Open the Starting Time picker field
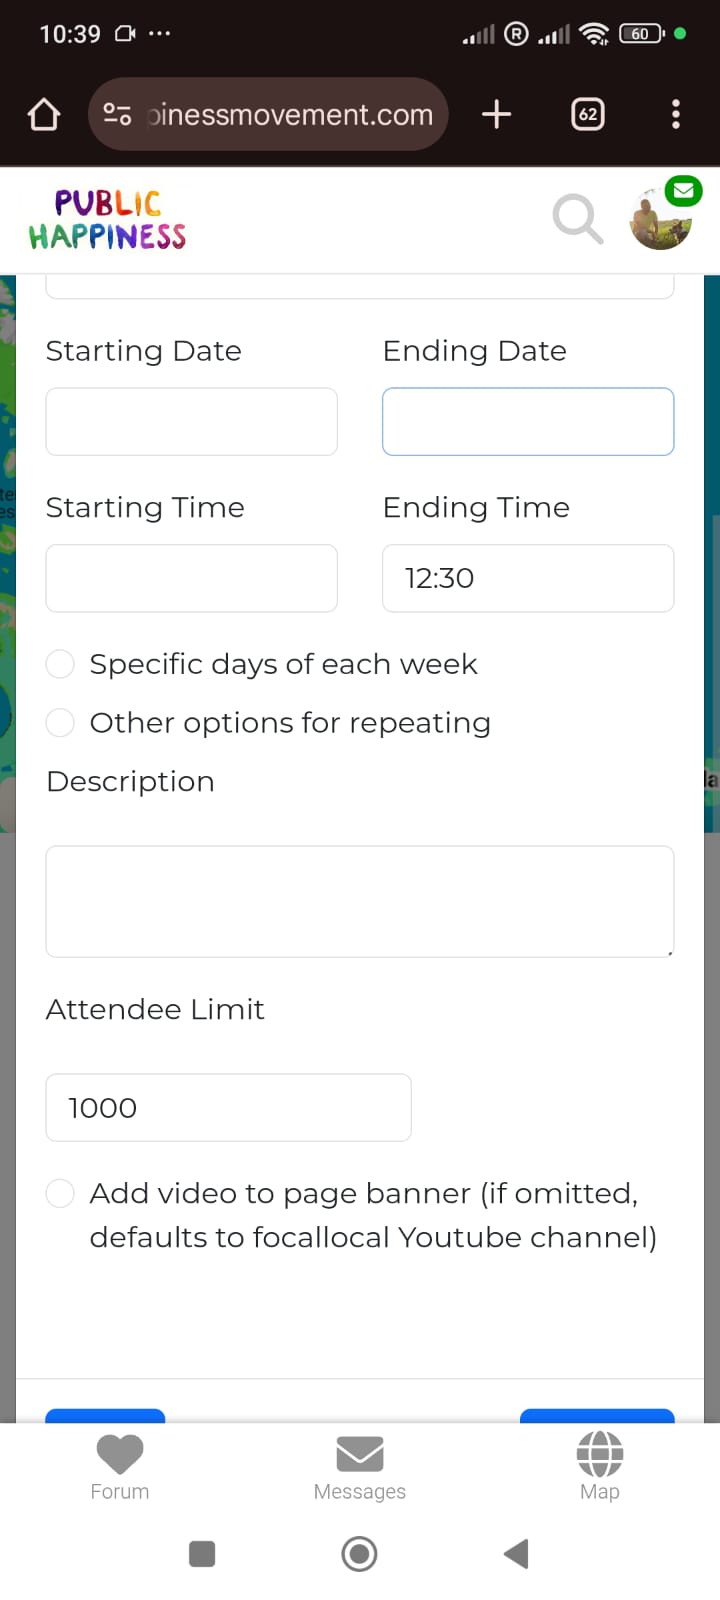The image size is (720, 1600). [191, 578]
